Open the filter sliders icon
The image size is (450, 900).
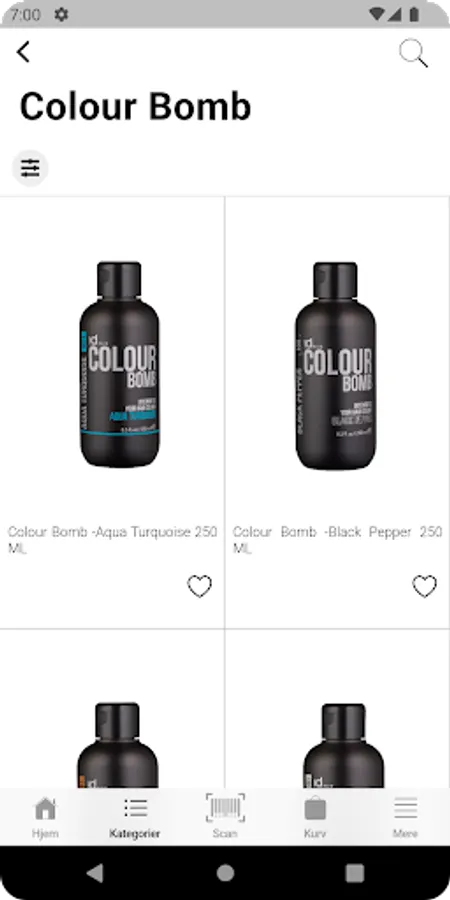(x=30, y=168)
